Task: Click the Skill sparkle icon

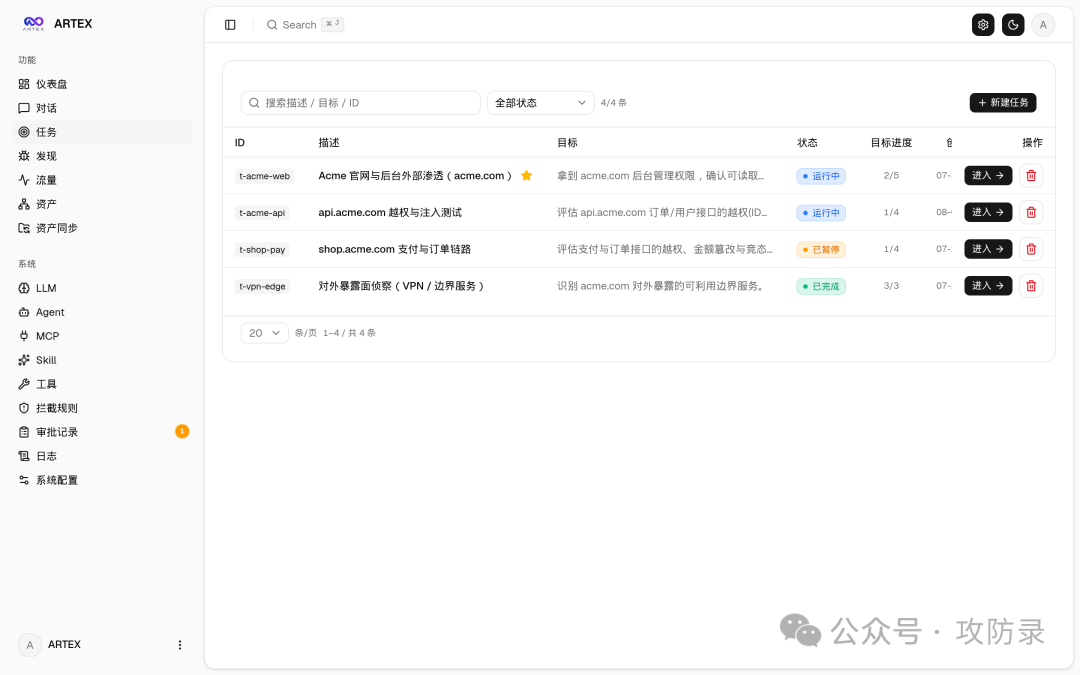Action: (x=24, y=360)
